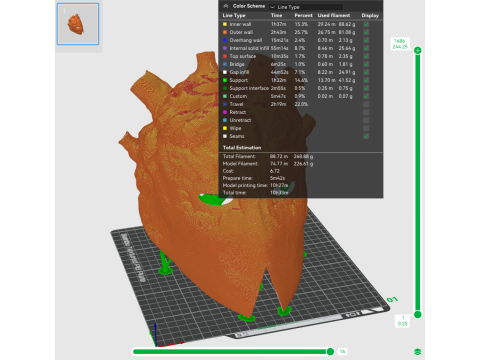Click the magenta Retract color icon
480x360 pixels.
(225, 112)
